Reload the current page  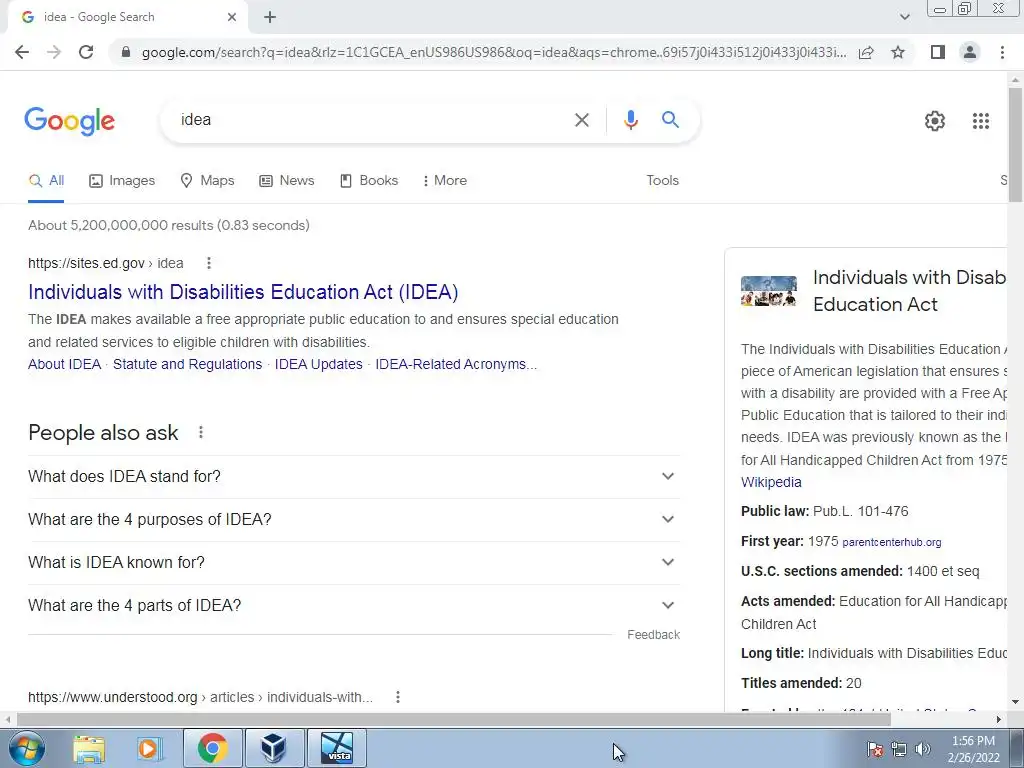pyautogui.click(x=86, y=52)
